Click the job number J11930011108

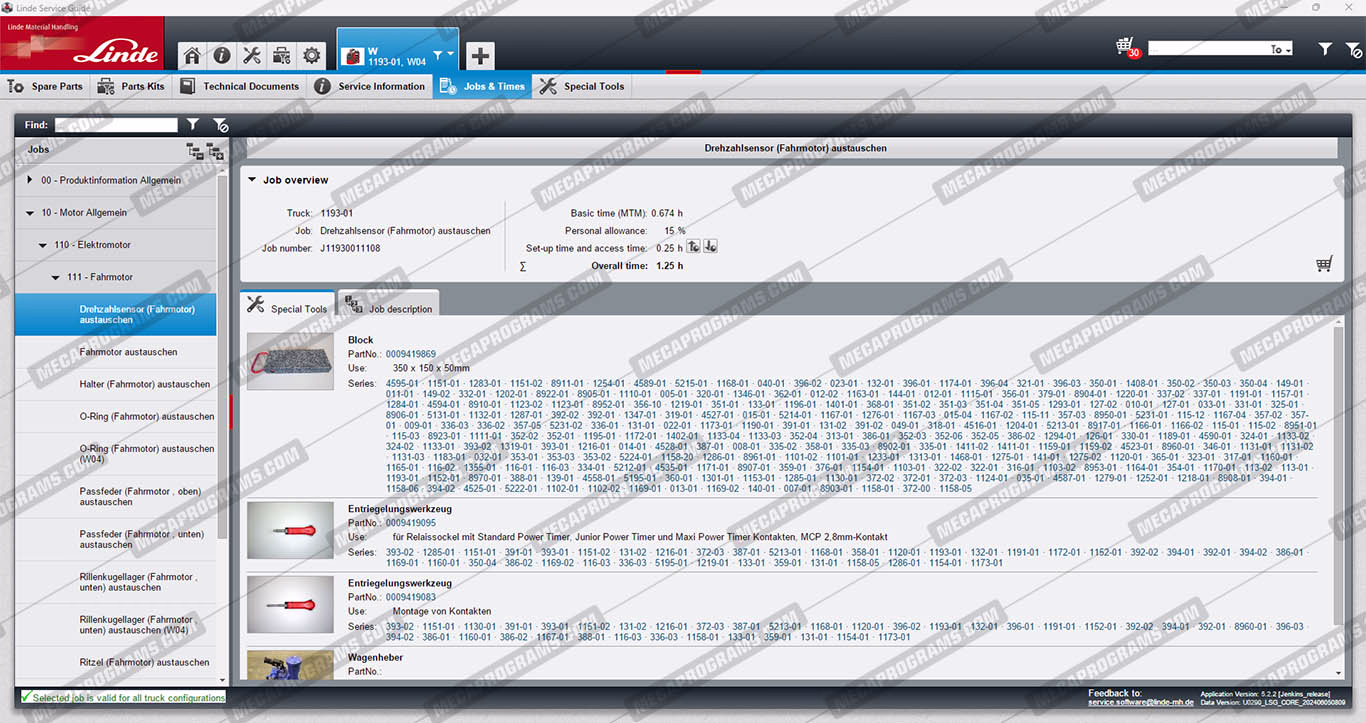(x=350, y=248)
